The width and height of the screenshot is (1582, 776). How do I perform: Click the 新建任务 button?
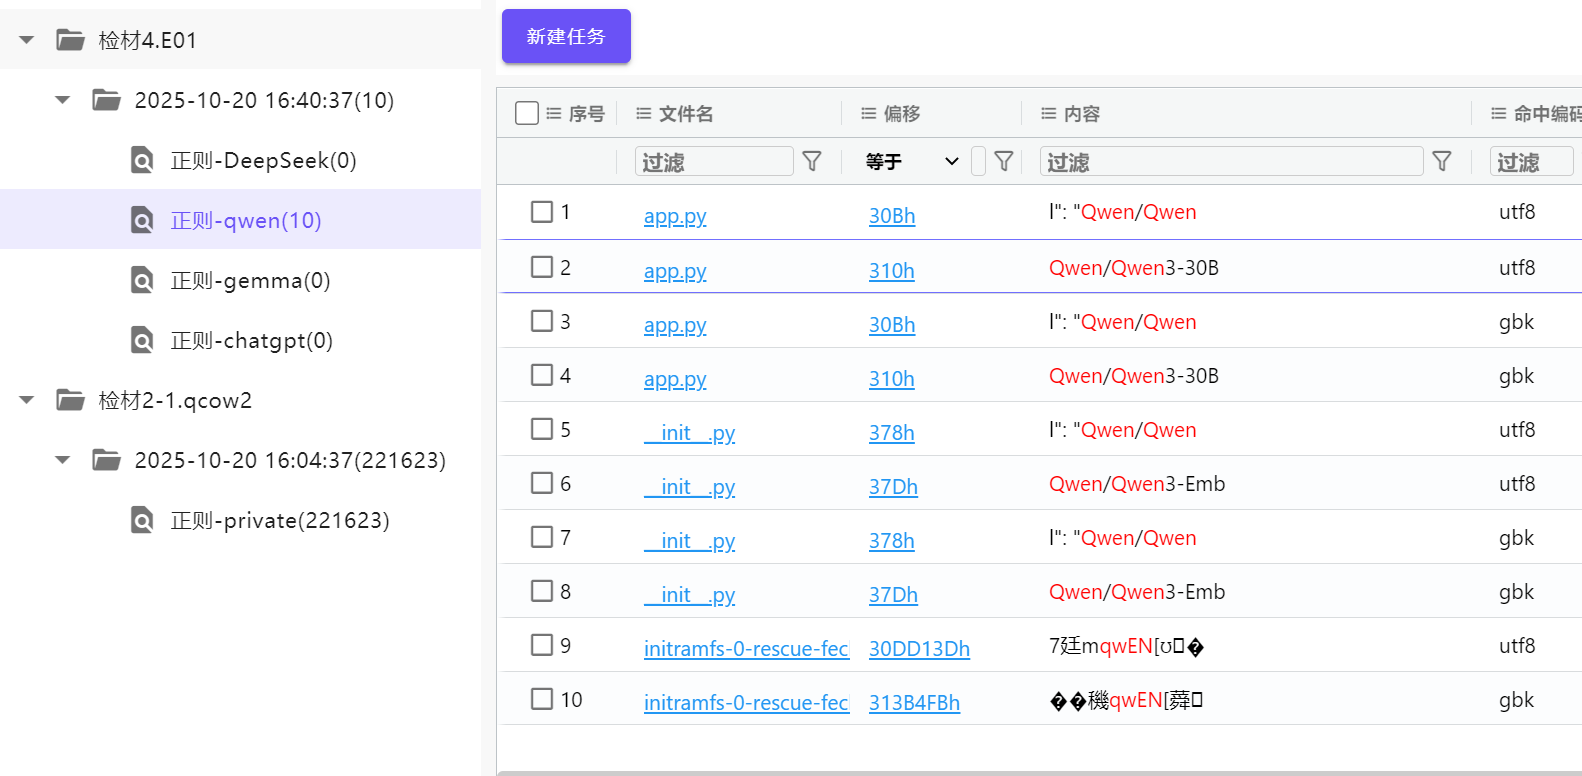click(x=566, y=36)
